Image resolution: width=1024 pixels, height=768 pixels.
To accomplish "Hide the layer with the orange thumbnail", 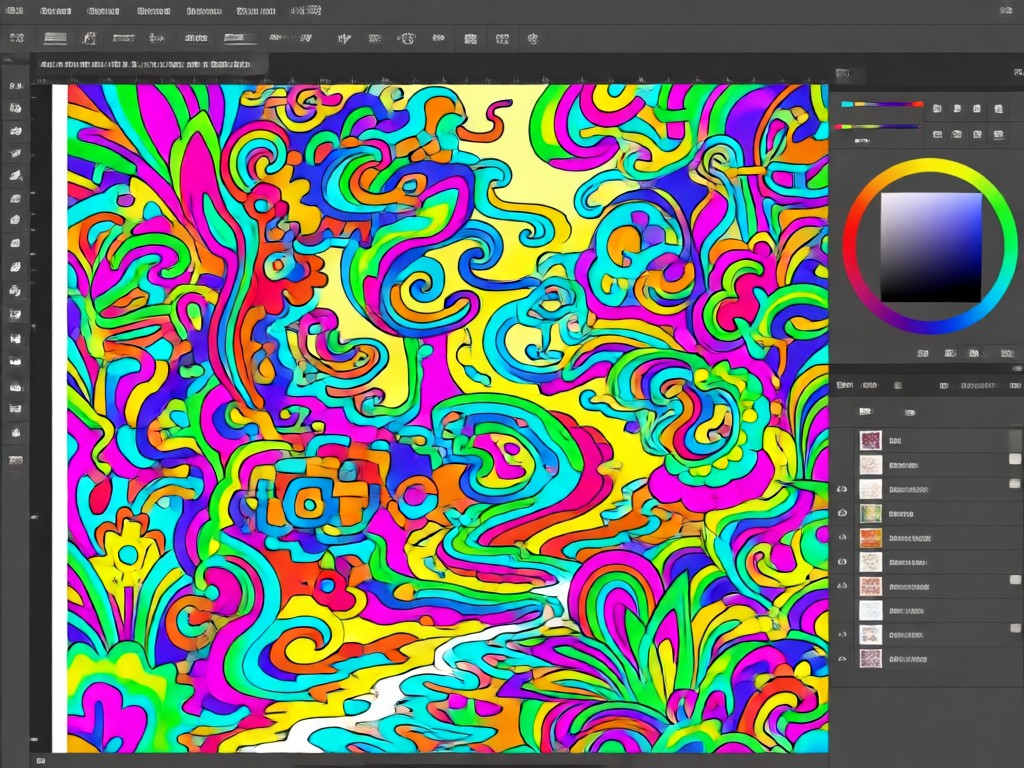I will 842,537.
